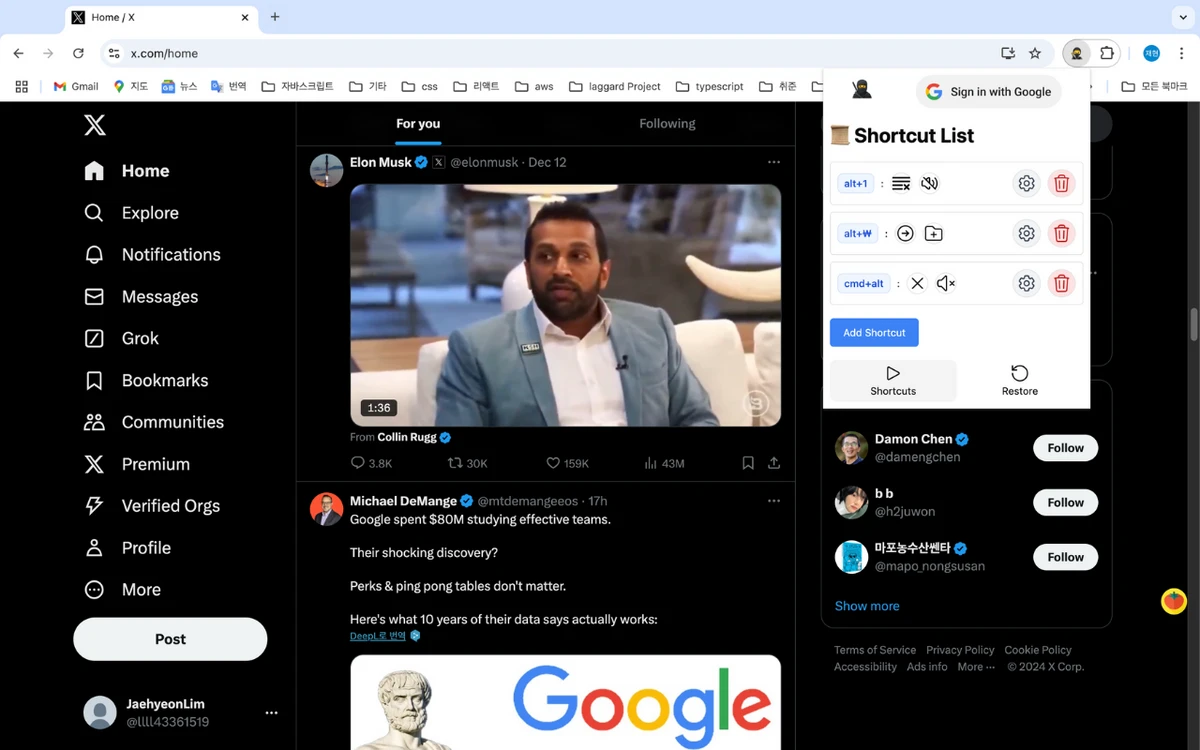
Task: Click the ninja logo in the popup header
Action: 861,90
